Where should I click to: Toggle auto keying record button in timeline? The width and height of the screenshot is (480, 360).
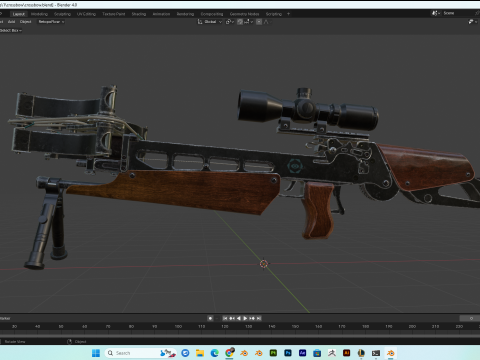[x=210, y=318]
